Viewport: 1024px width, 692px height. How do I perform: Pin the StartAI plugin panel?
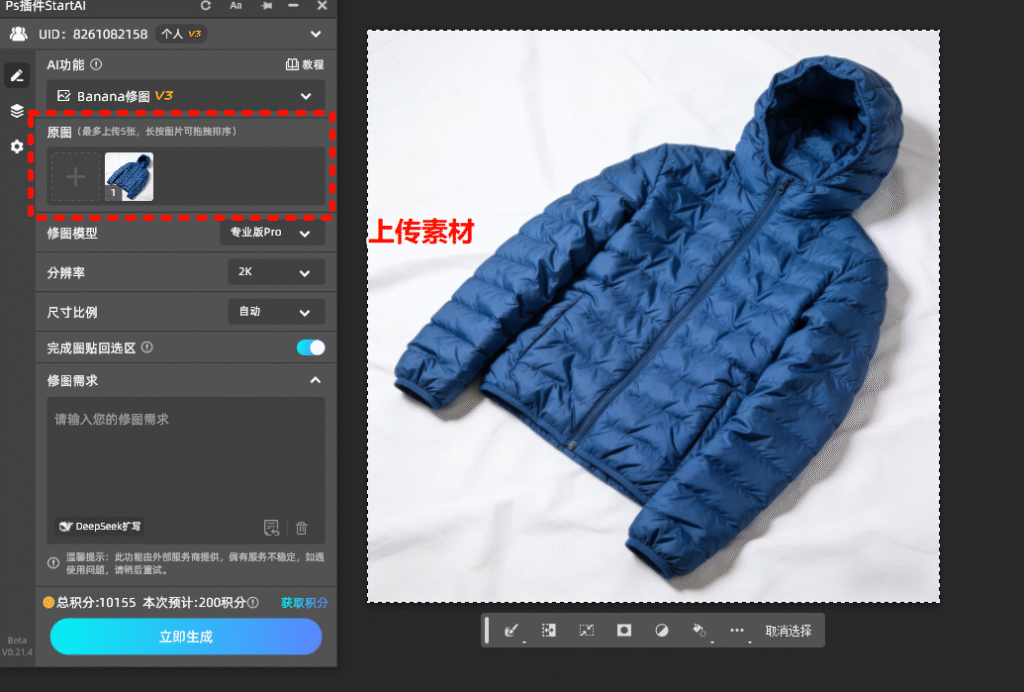(x=266, y=6)
